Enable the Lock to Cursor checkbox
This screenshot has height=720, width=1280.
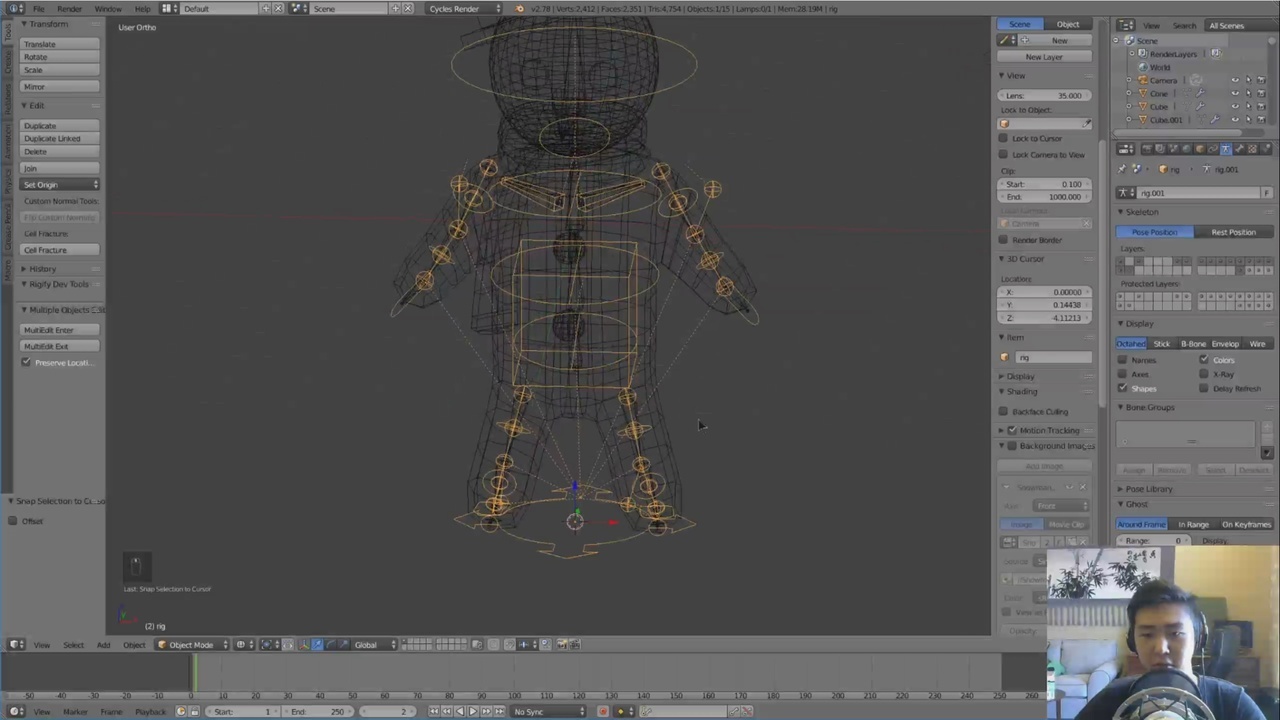pyautogui.click(x=1004, y=139)
